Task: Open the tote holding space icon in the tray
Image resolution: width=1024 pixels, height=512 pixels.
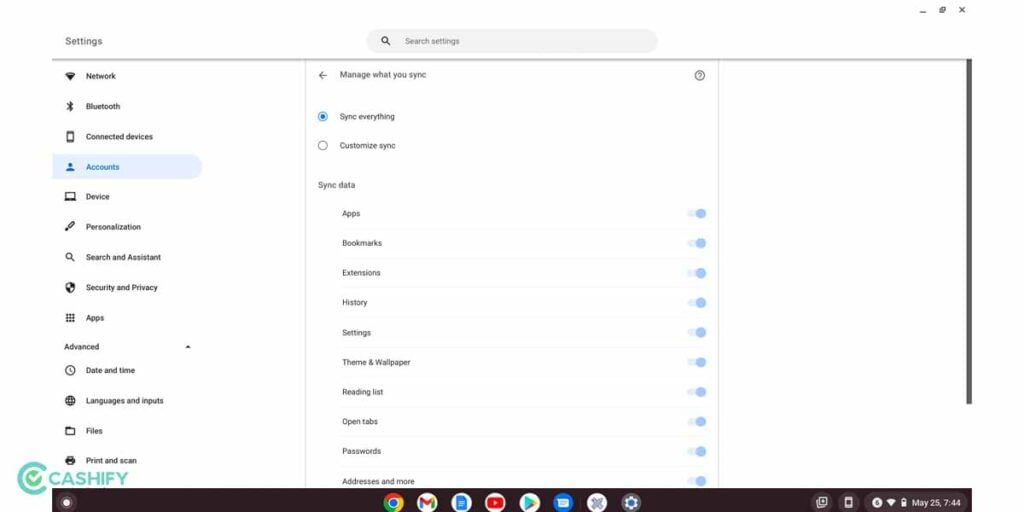Action: [x=822, y=502]
